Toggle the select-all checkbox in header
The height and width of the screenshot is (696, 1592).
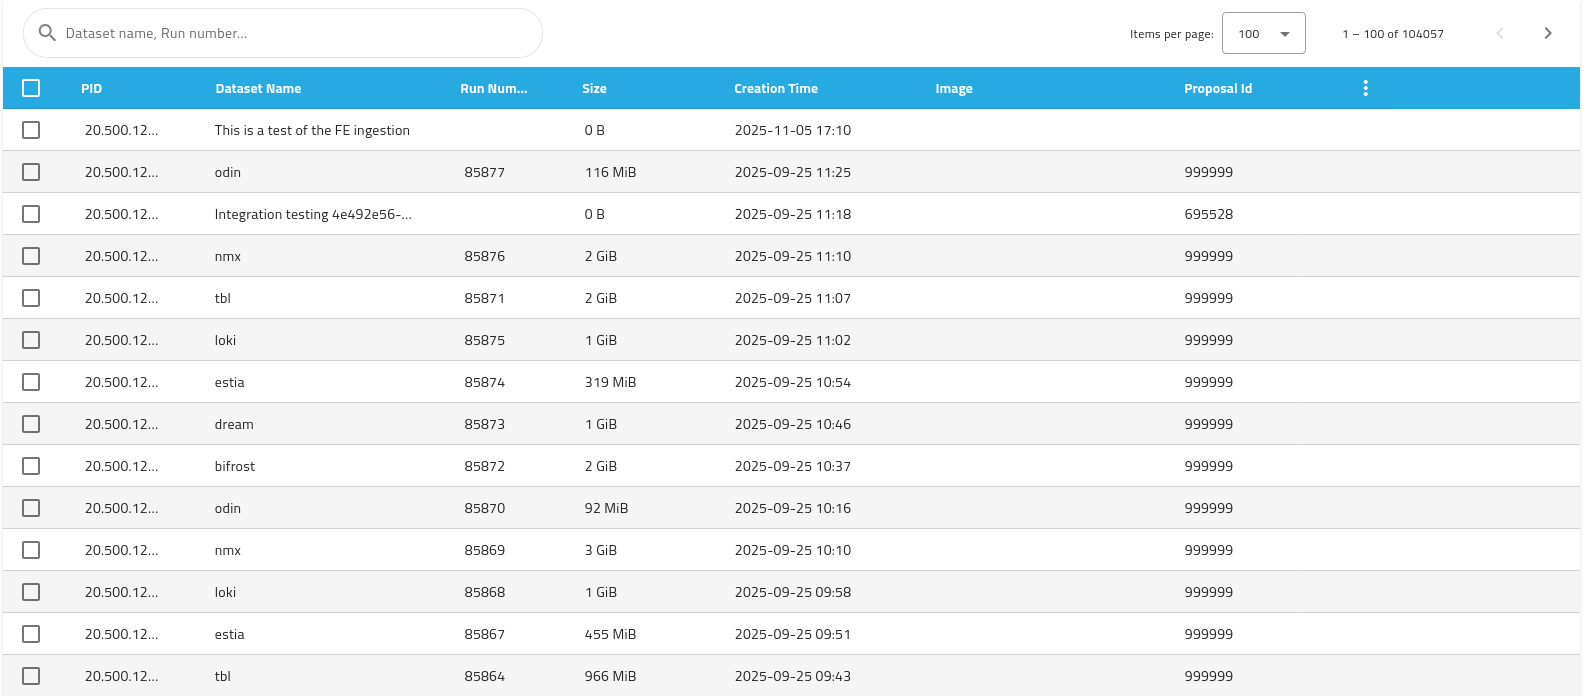pos(31,88)
